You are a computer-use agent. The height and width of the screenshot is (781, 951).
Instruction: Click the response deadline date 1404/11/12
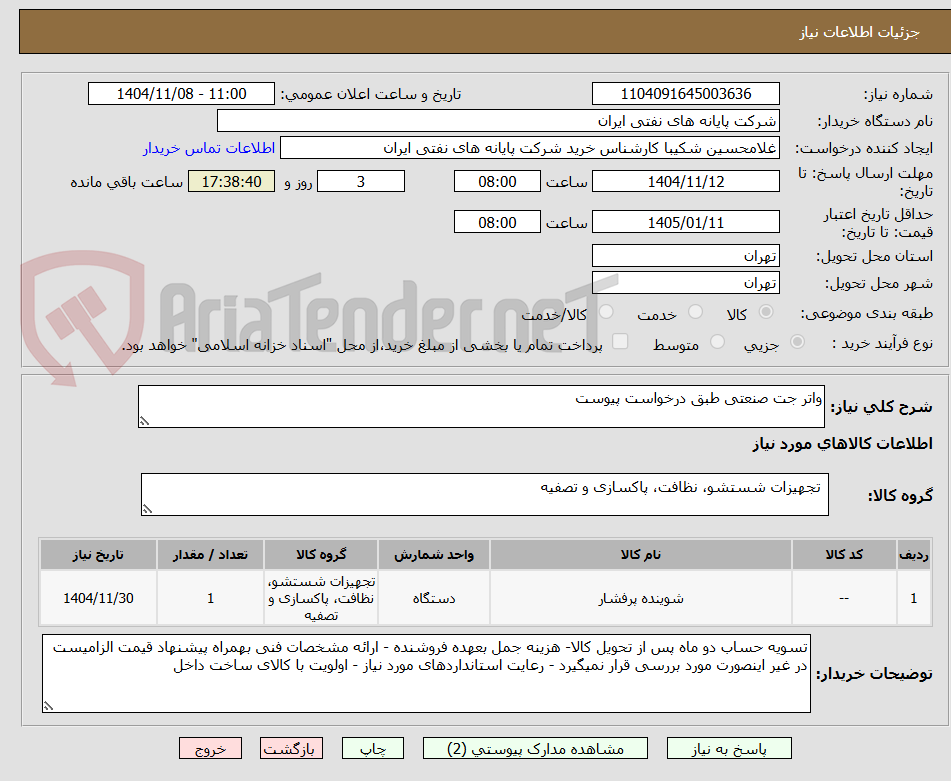coord(685,181)
